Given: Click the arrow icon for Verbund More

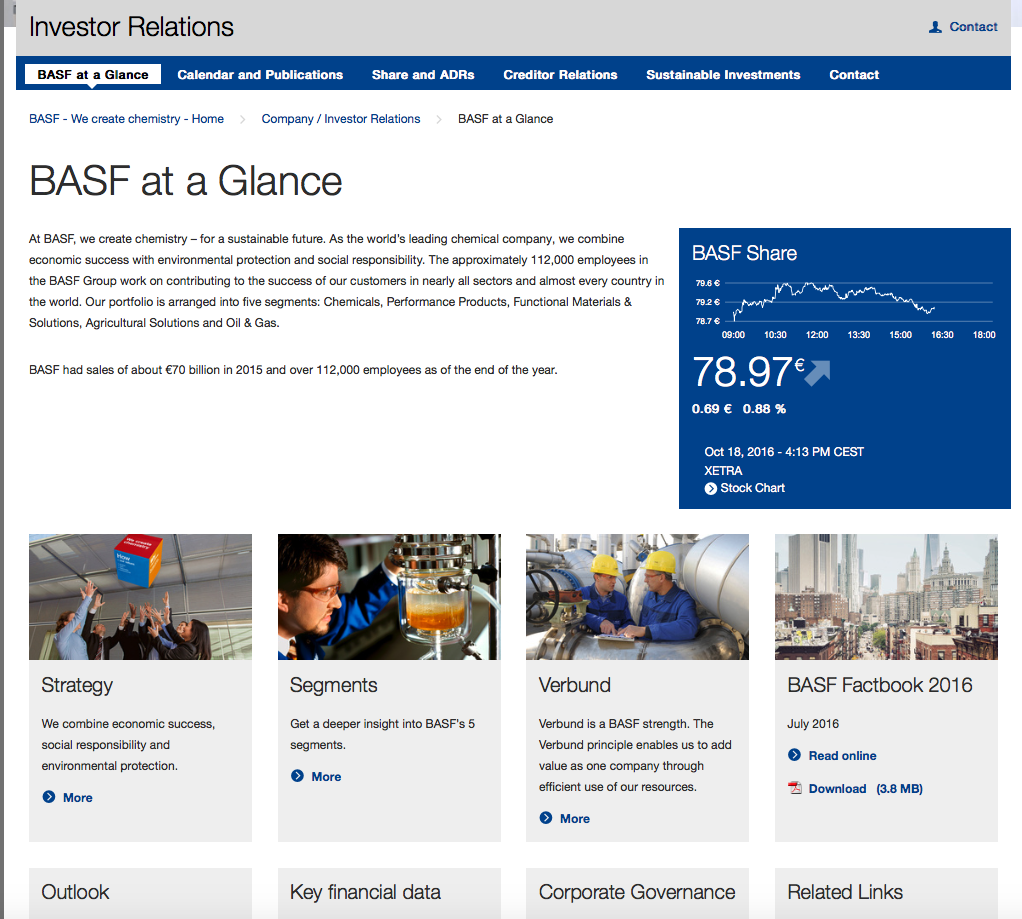Looking at the screenshot, I should tap(546, 817).
